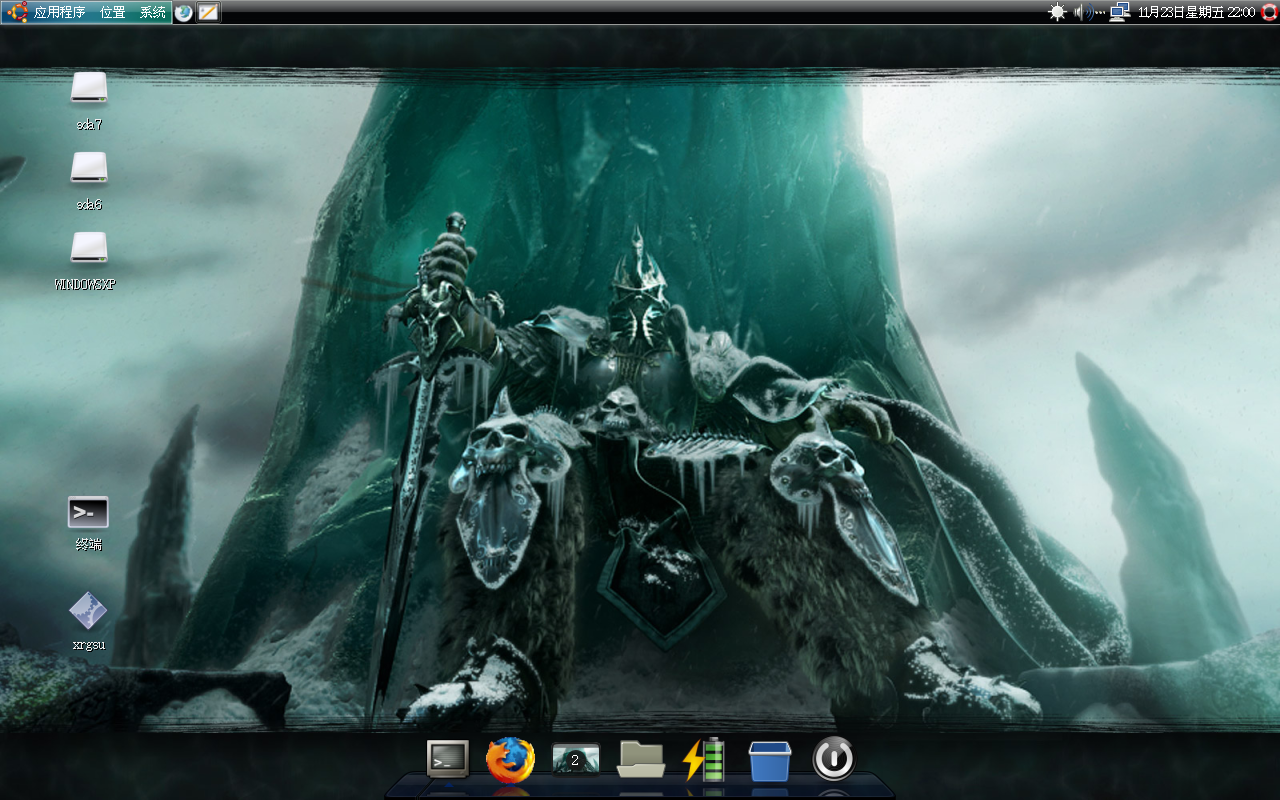
Task: Click the 'sda6' label text on desktop
Action: [89, 205]
